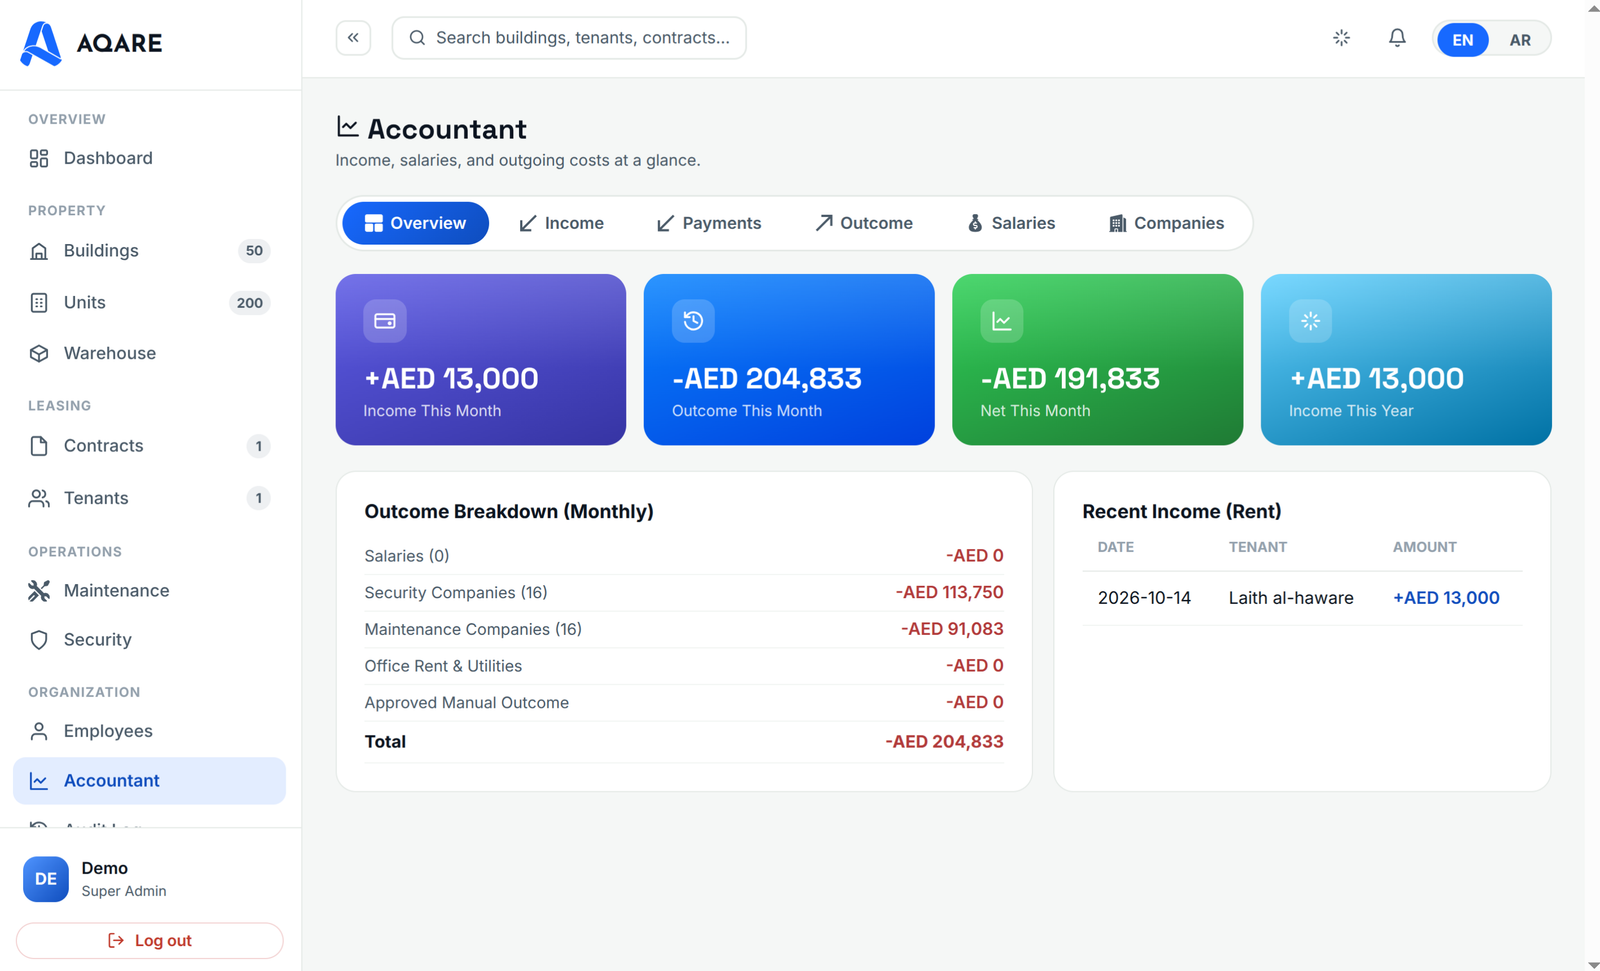This screenshot has height=971, width=1600.
Task: Open the Companies tab
Action: (1166, 223)
